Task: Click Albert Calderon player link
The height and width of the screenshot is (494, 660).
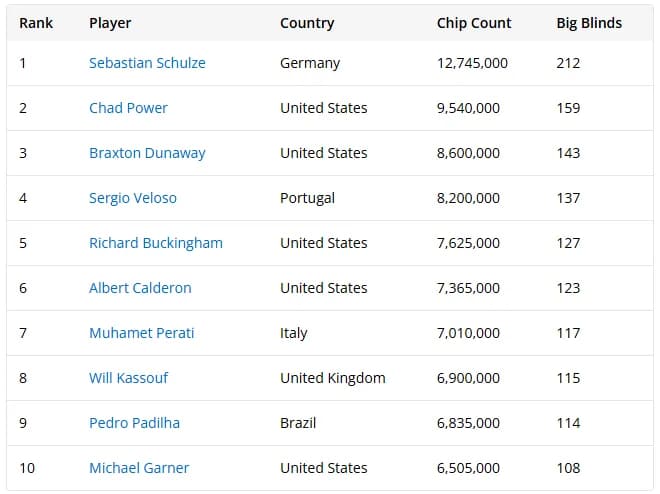Action: coord(140,288)
